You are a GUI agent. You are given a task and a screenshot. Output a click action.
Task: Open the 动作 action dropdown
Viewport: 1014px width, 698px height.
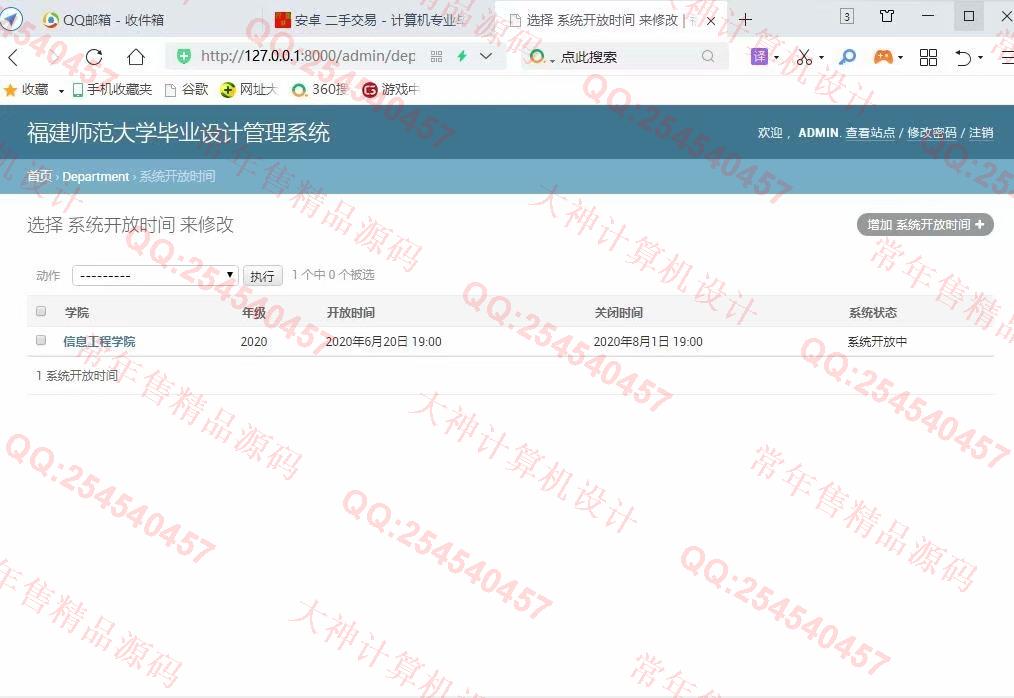click(155, 276)
